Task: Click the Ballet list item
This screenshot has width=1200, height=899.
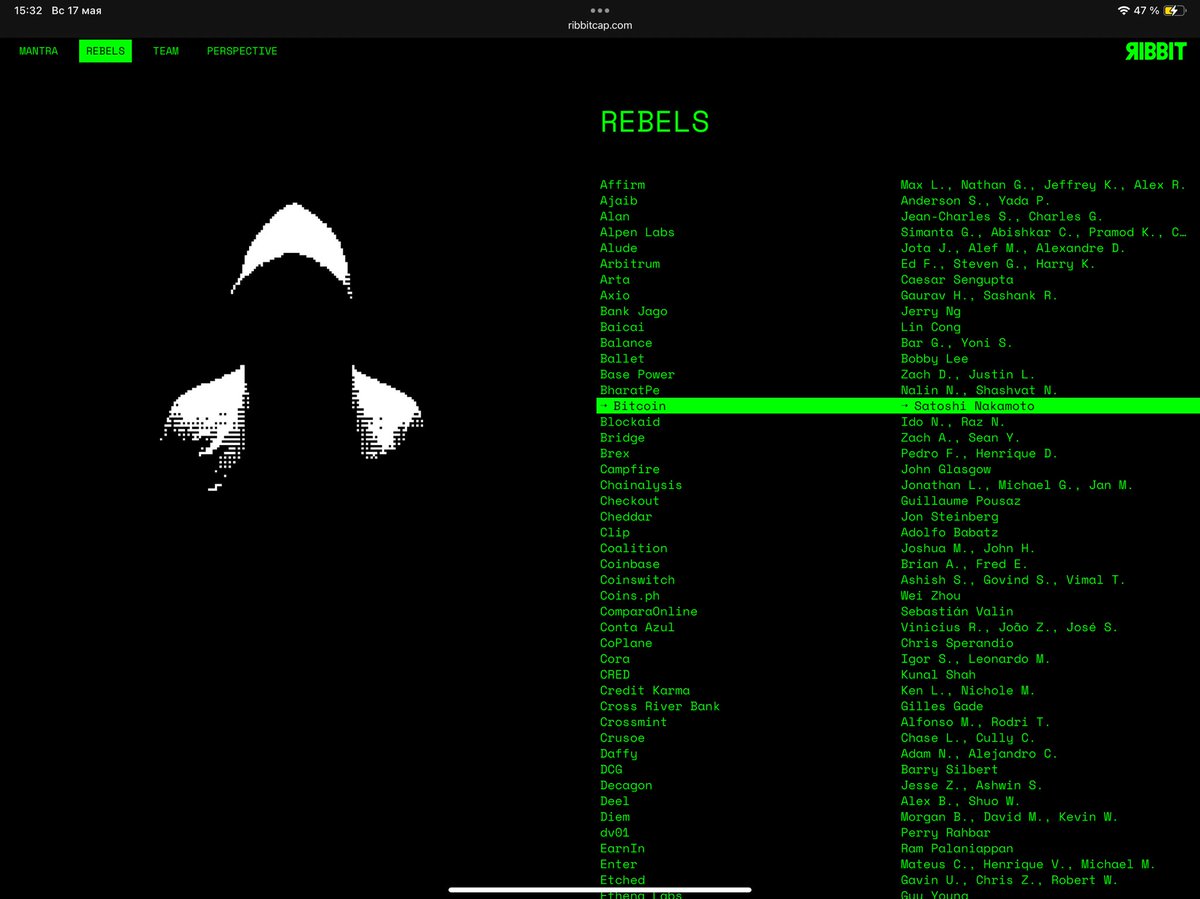Action: click(x=622, y=359)
